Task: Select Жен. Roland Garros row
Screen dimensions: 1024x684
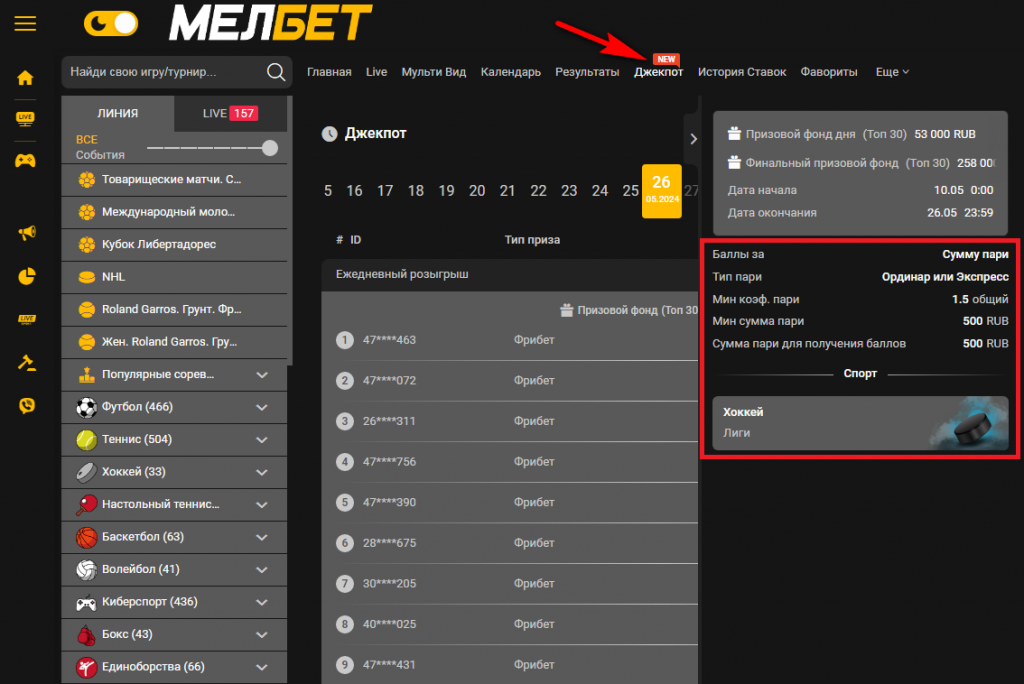Action: tap(174, 342)
